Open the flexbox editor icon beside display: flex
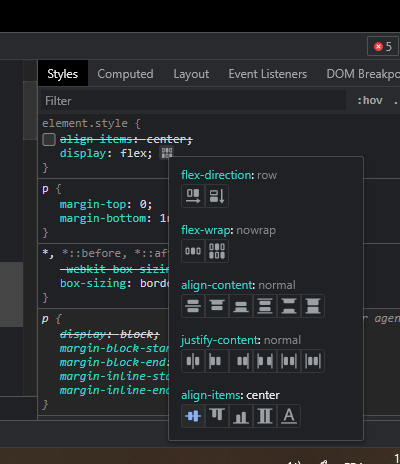The image size is (400, 464). 167,153
